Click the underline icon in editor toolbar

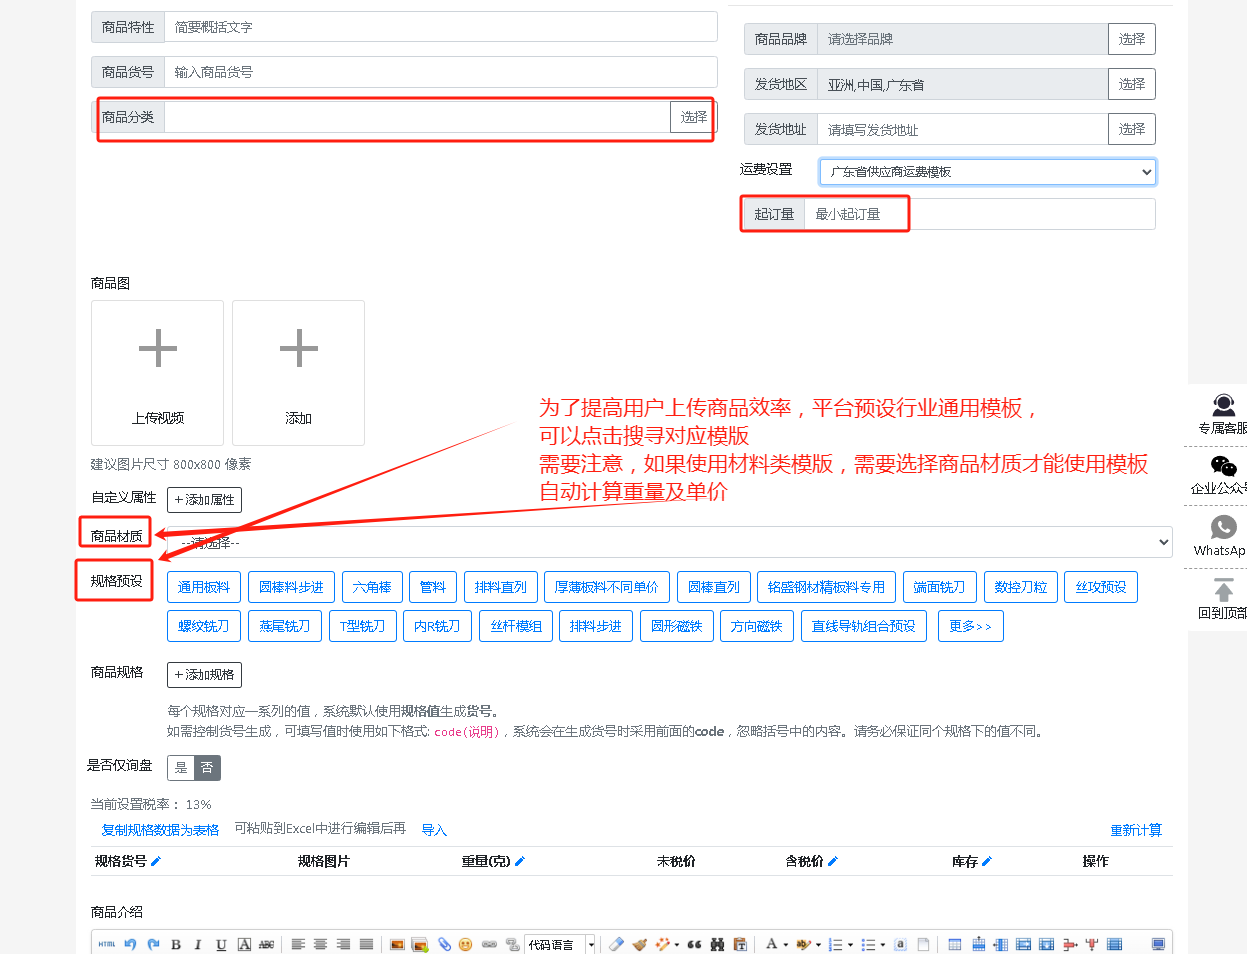coord(221,944)
